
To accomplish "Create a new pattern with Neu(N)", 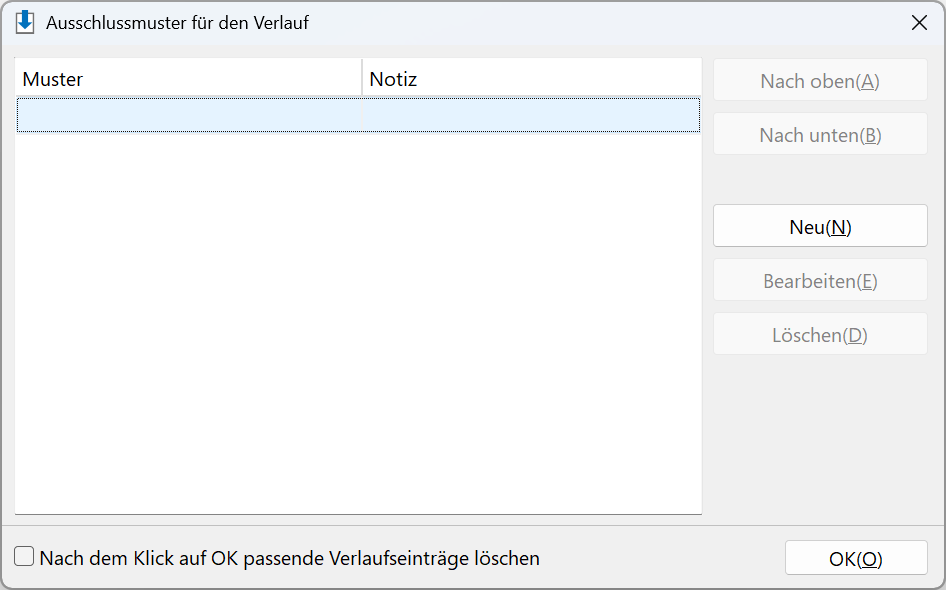I will tap(820, 226).
